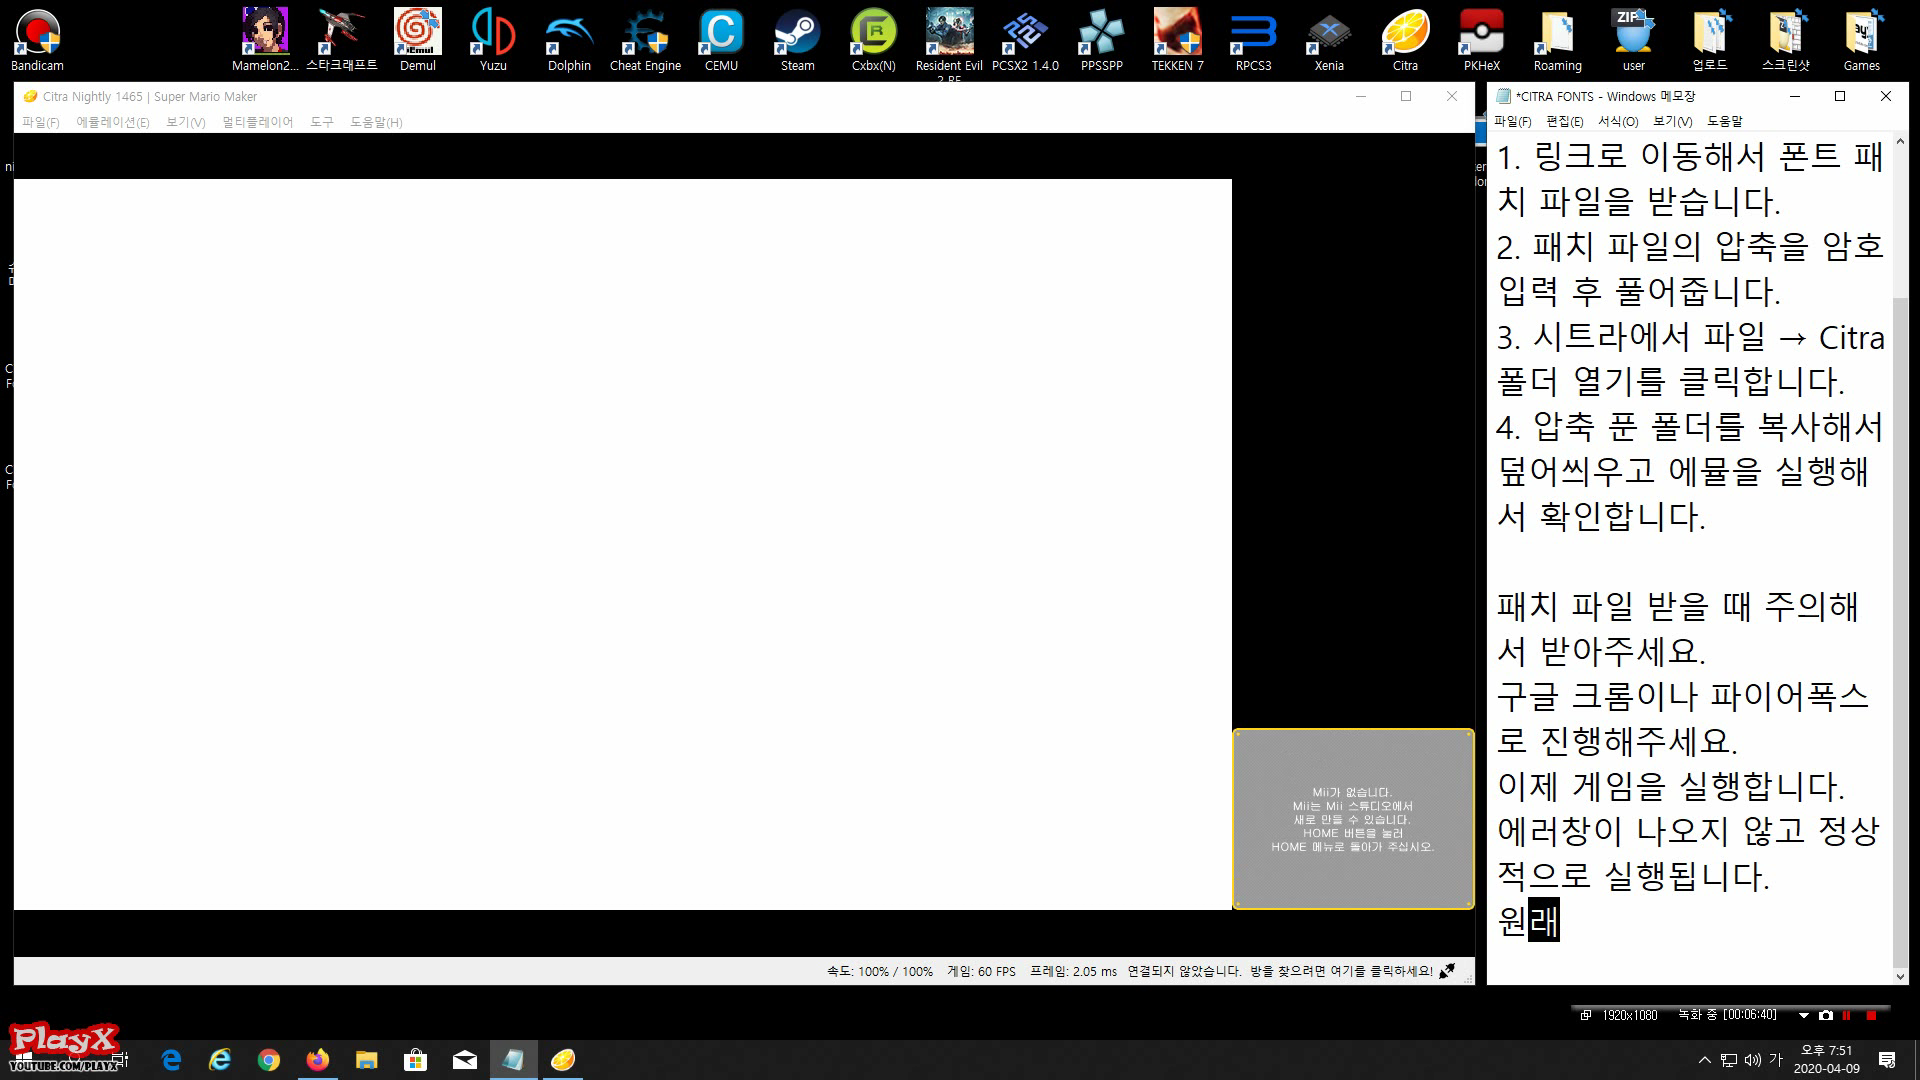Stop recording with the red square
Image resolution: width=1920 pixels, height=1080 pixels.
click(1871, 1015)
